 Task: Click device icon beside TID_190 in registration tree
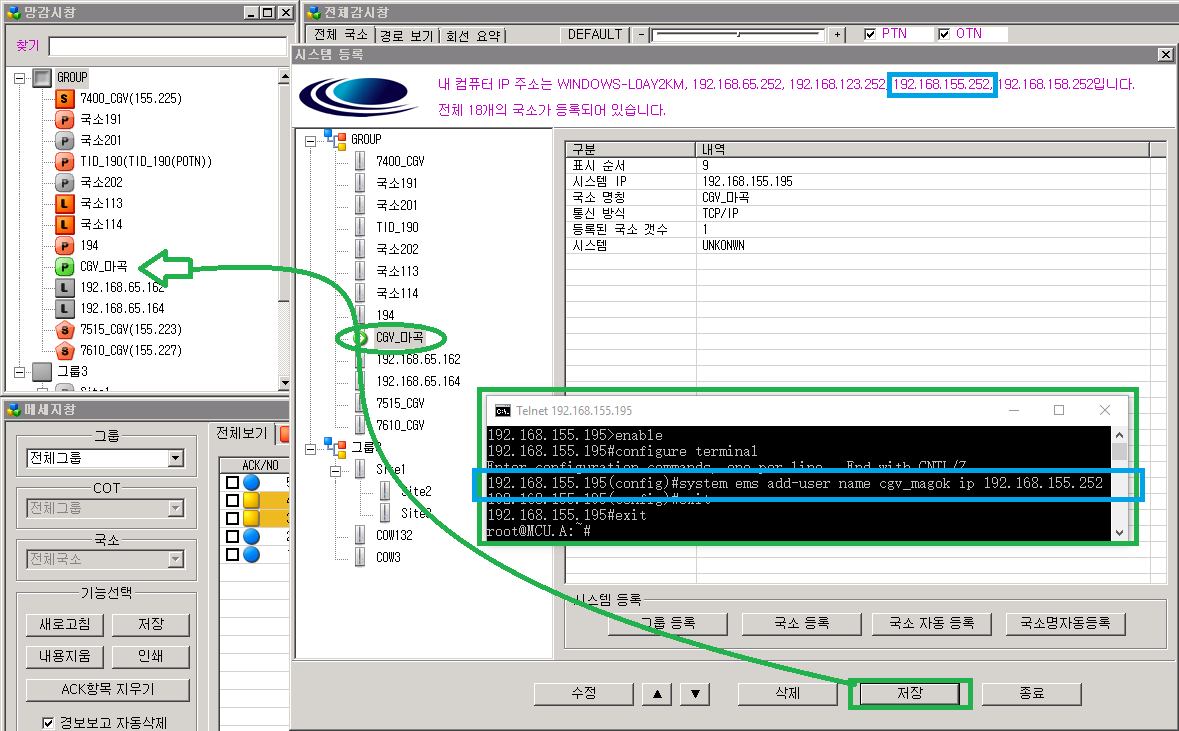[x=360, y=227]
